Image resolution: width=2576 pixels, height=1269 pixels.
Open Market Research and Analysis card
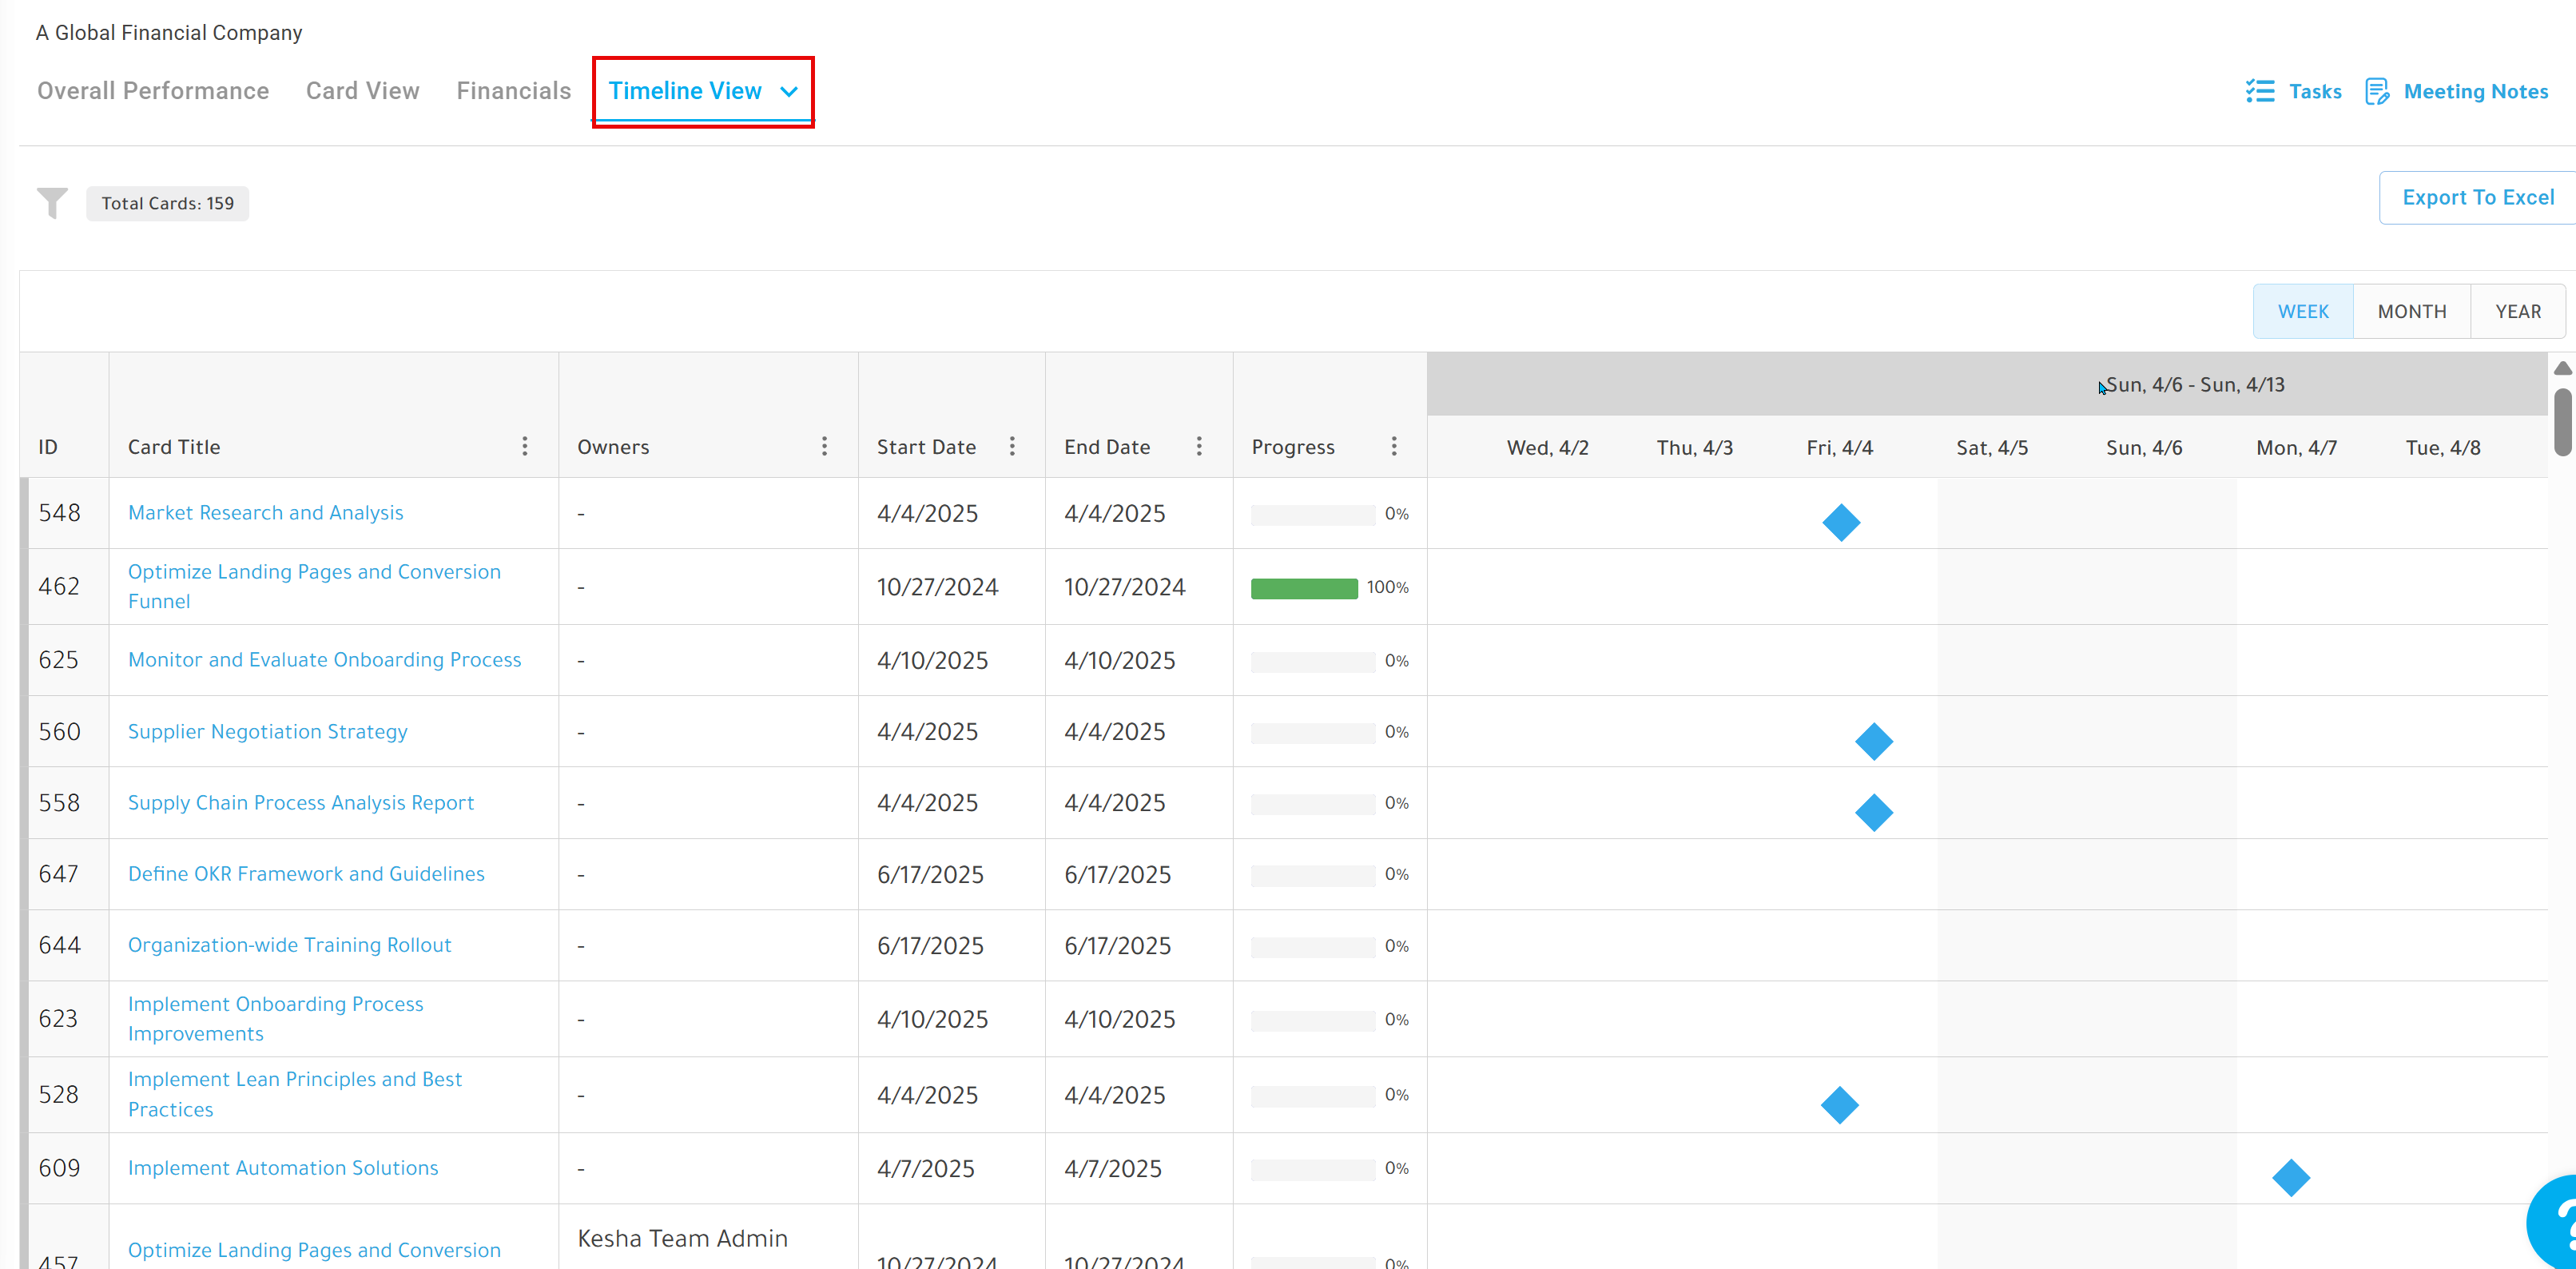[x=266, y=512]
